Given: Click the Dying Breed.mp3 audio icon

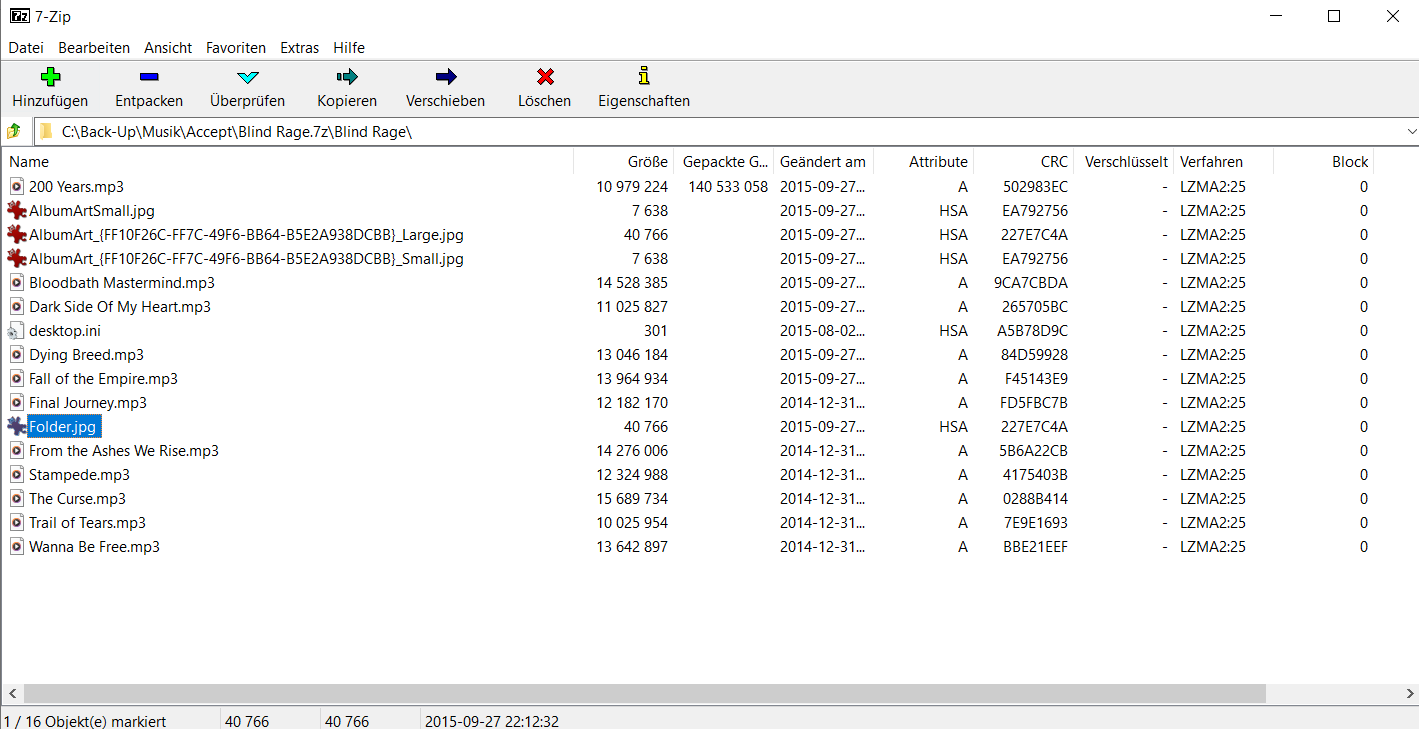Looking at the screenshot, I should click(17, 355).
